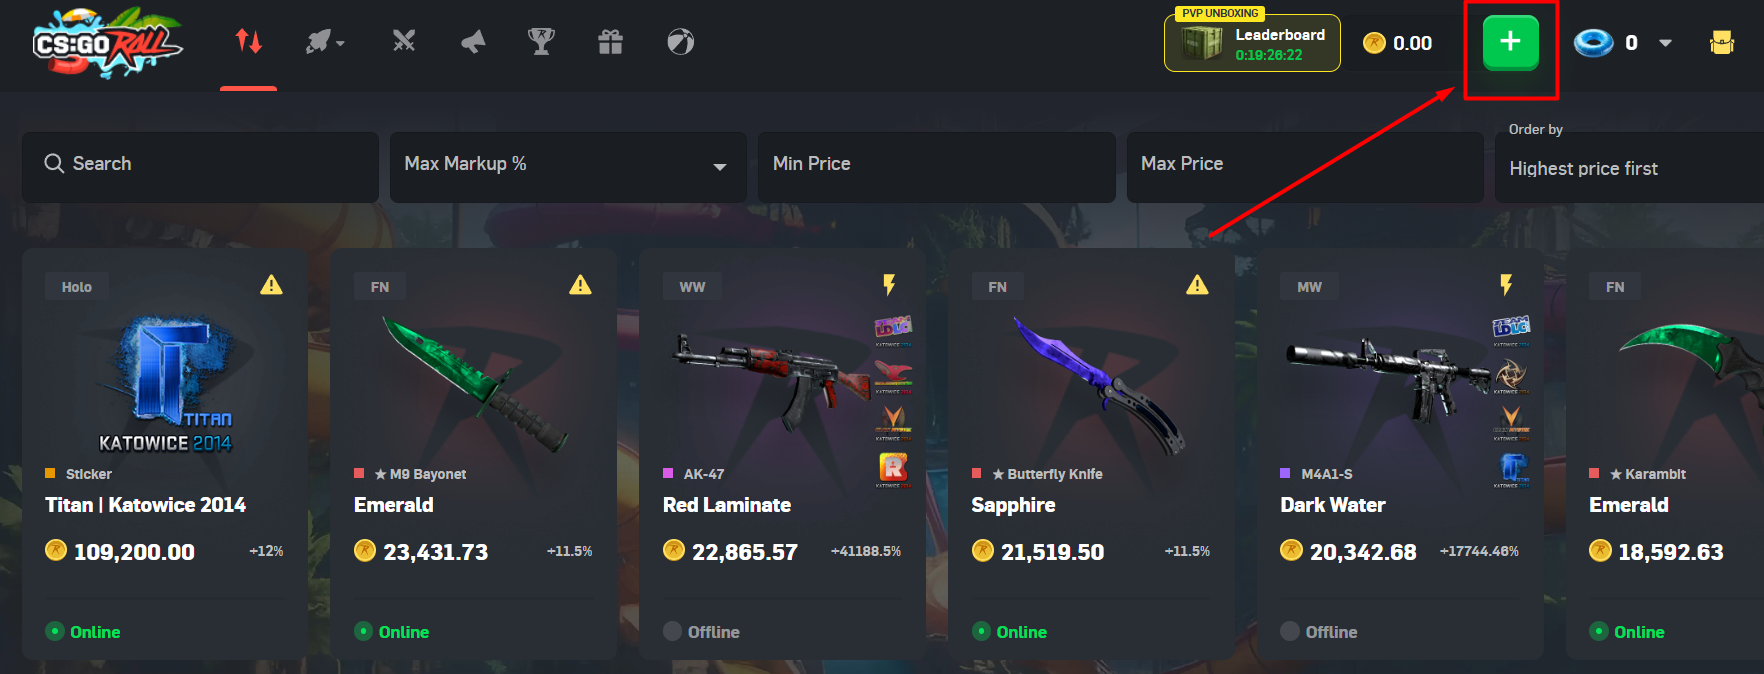Select the crossed swords battles icon
Screen dimensions: 1764x674
(x=404, y=42)
